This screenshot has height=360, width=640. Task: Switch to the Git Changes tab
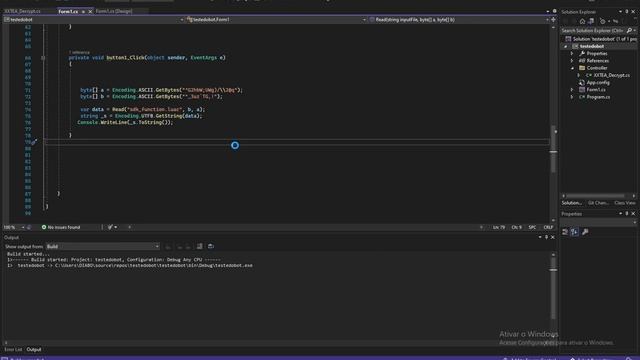pos(598,203)
